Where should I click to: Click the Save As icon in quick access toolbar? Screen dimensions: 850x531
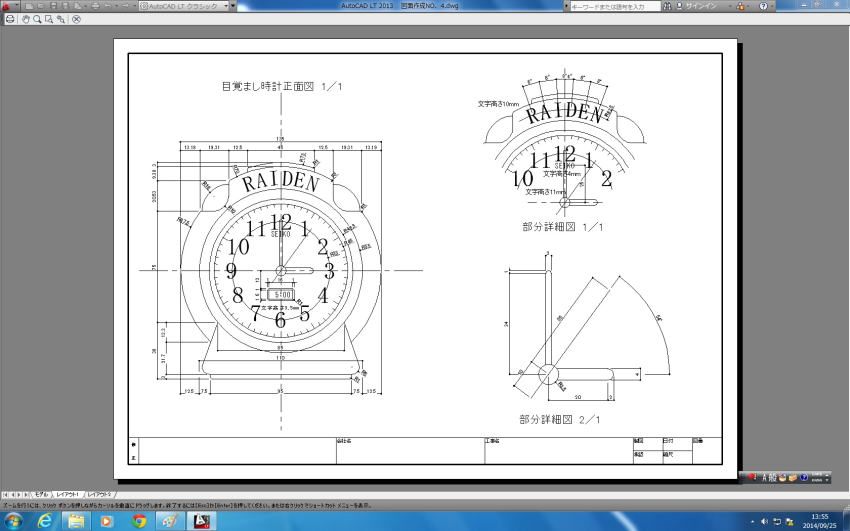tap(66, 6)
